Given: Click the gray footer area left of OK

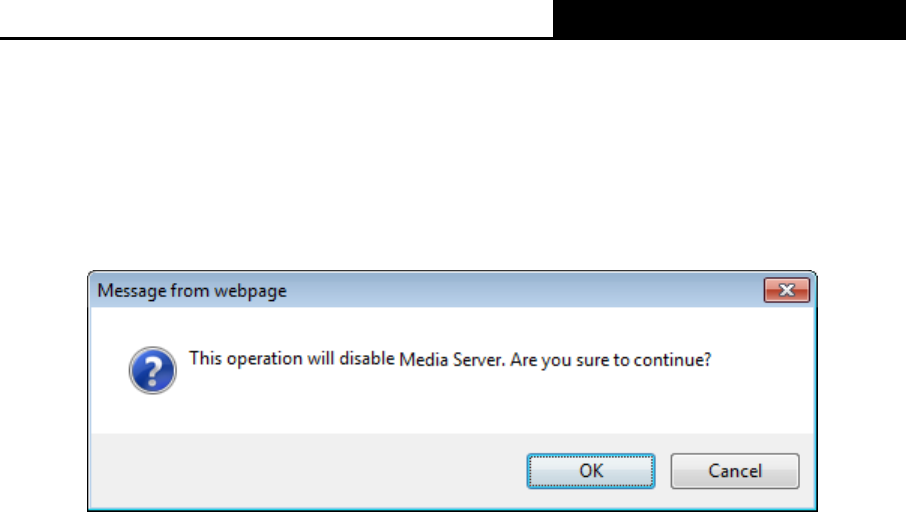Looking at the screenshot, I should pyautogui.click(x=300, y=470).
